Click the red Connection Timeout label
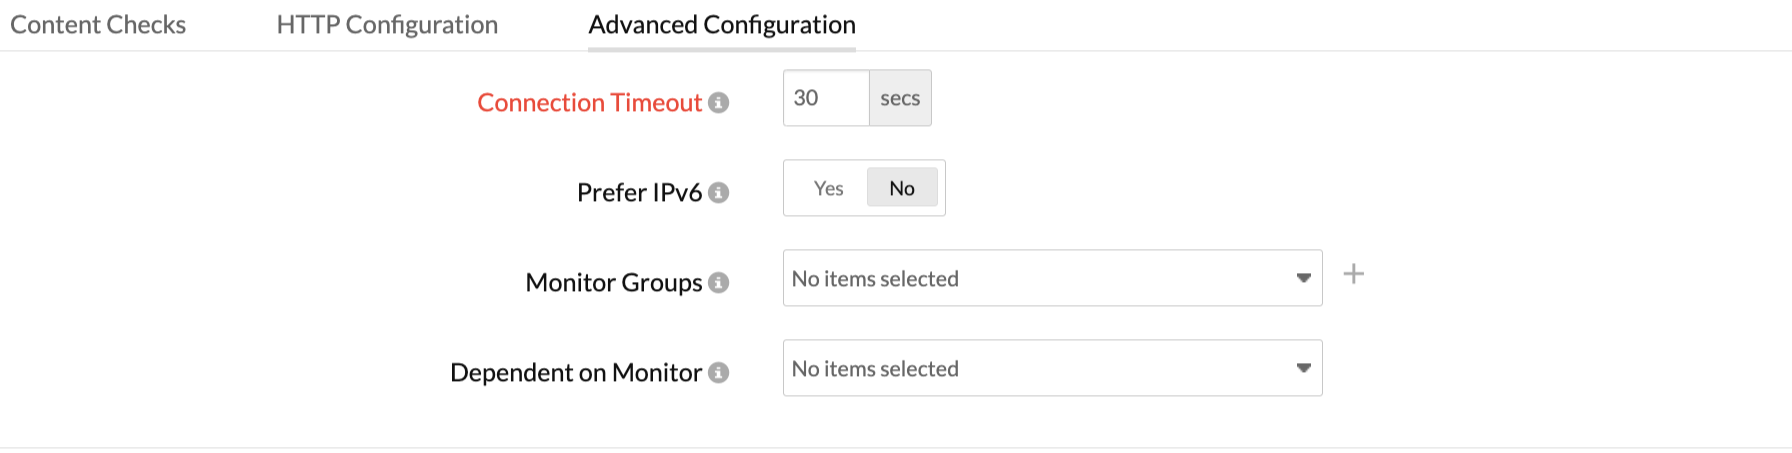This screenshot has height=453, width=1792. [589, 103]
